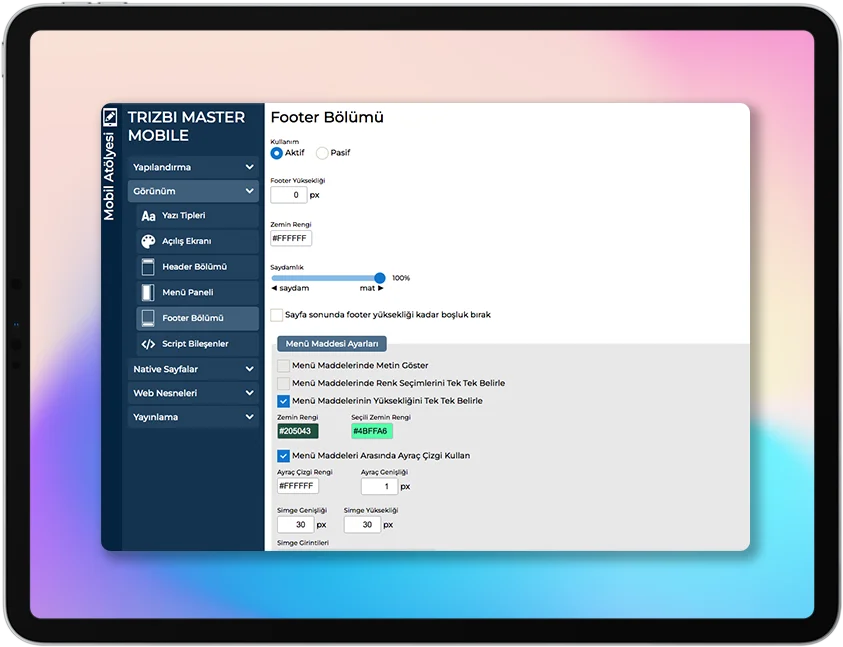The height and width of the screenshot is (647, 843).
Task: Uncheck Menü Maddeleri Arasında Ayraç Çizgi Kullan
Action: point(284,456)
